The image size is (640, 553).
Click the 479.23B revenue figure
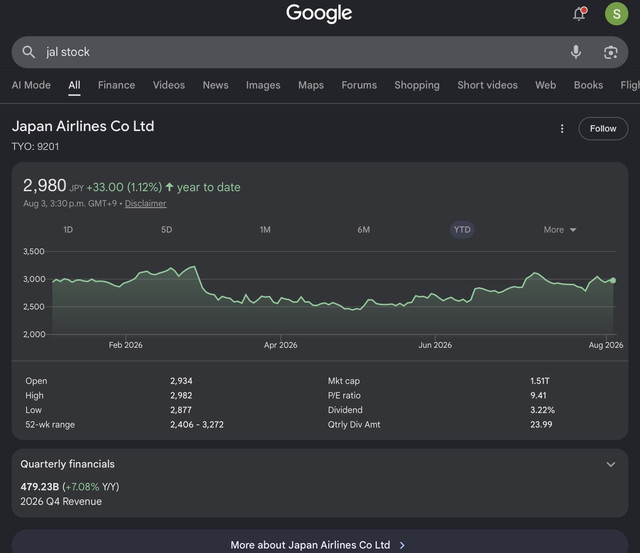pos(40,487)
